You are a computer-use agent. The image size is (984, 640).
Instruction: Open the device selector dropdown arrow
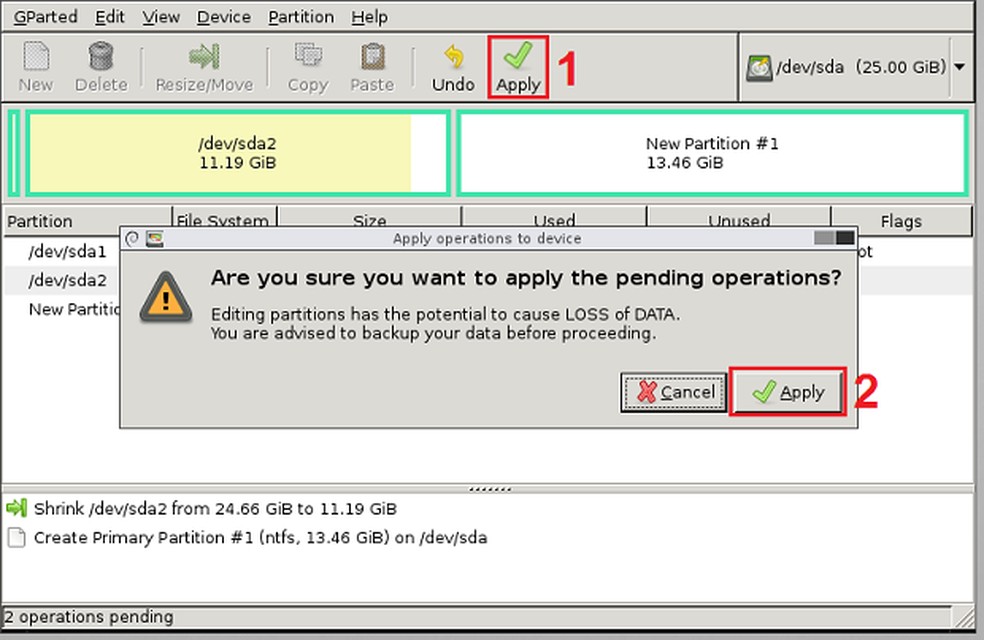click(960, 67)
